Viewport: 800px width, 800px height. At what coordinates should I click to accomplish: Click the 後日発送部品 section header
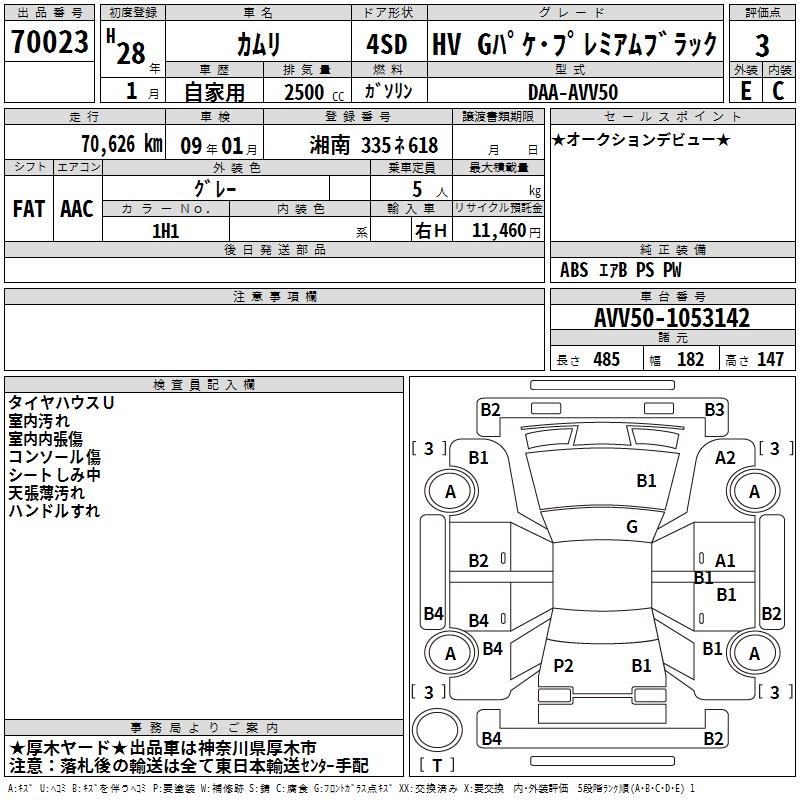point(274,249)
